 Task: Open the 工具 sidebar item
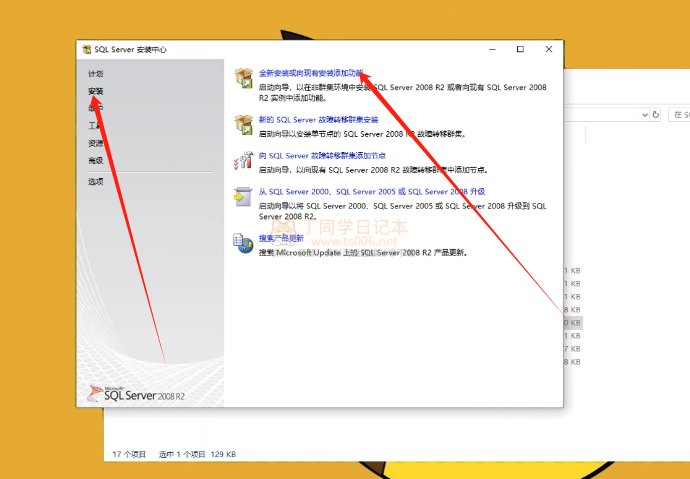click(95, 126)
